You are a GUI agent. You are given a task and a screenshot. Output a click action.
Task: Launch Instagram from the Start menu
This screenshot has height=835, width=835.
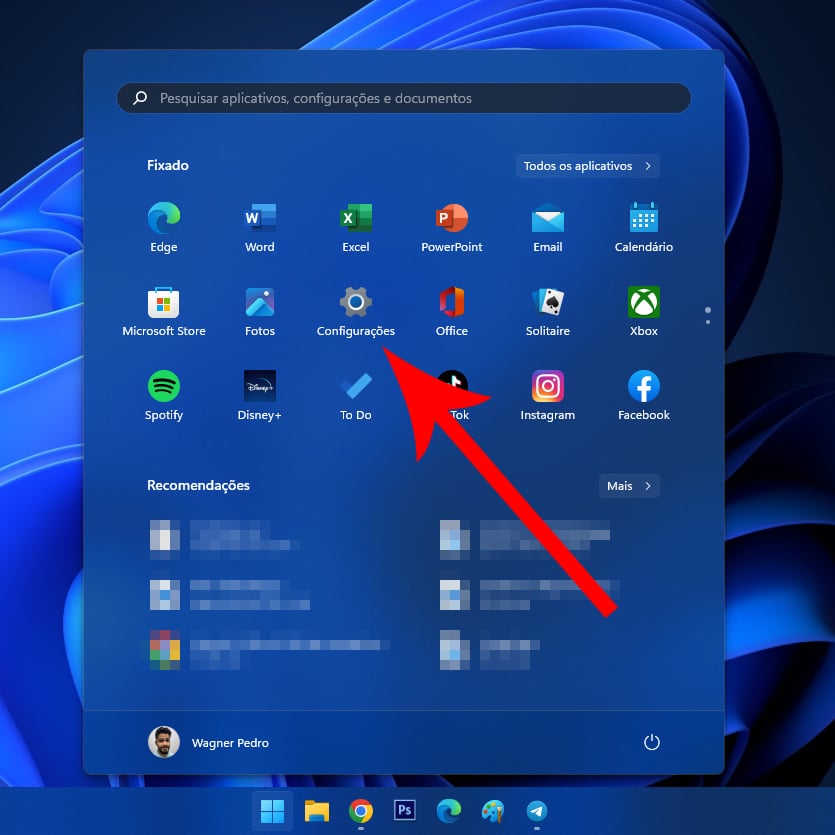point(547,385)
